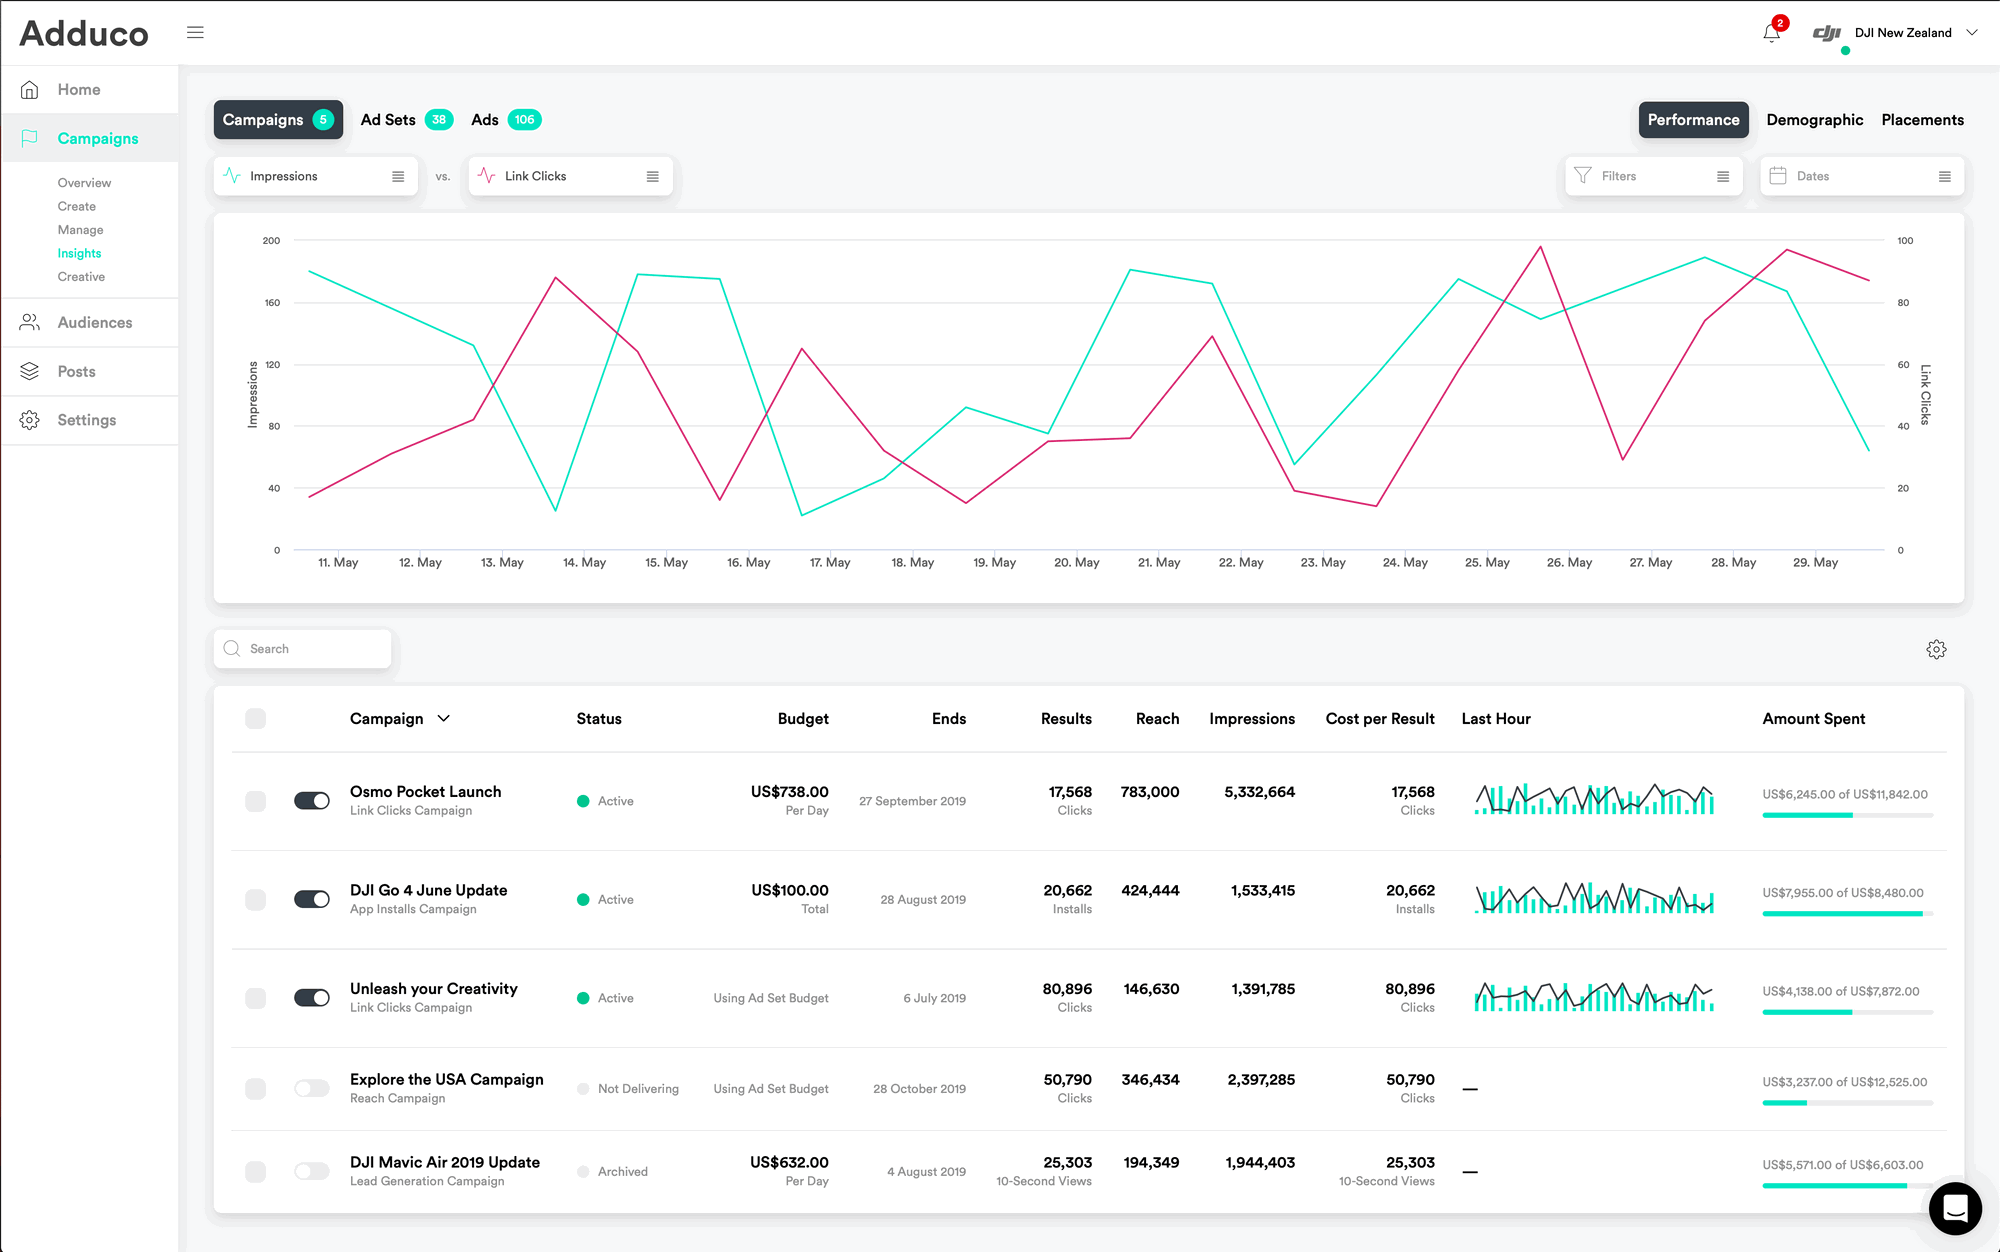The image size is (2000, 1252).
Task: Click the Settings gear icon in sidebar
Action: pos(30,420)
